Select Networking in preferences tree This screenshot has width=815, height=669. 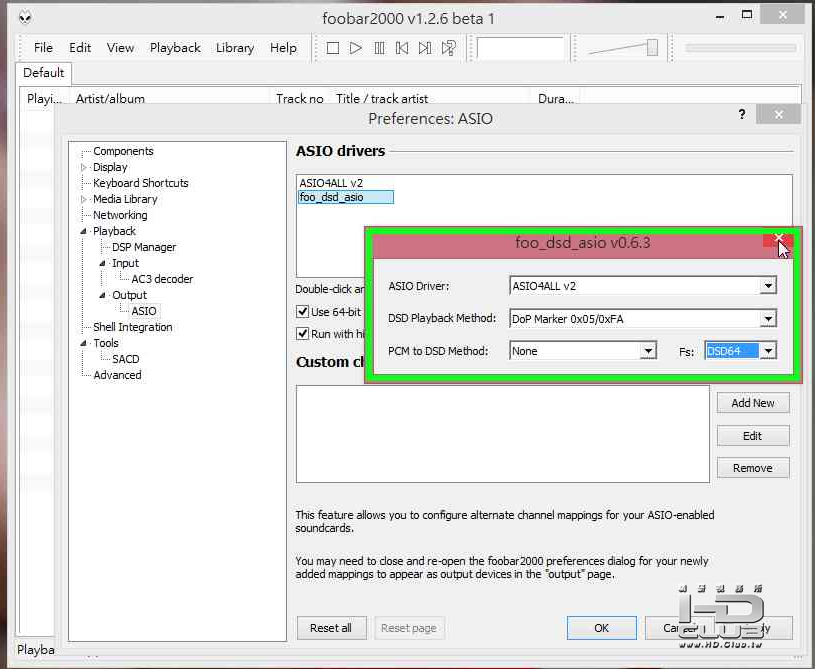point(120,215)
